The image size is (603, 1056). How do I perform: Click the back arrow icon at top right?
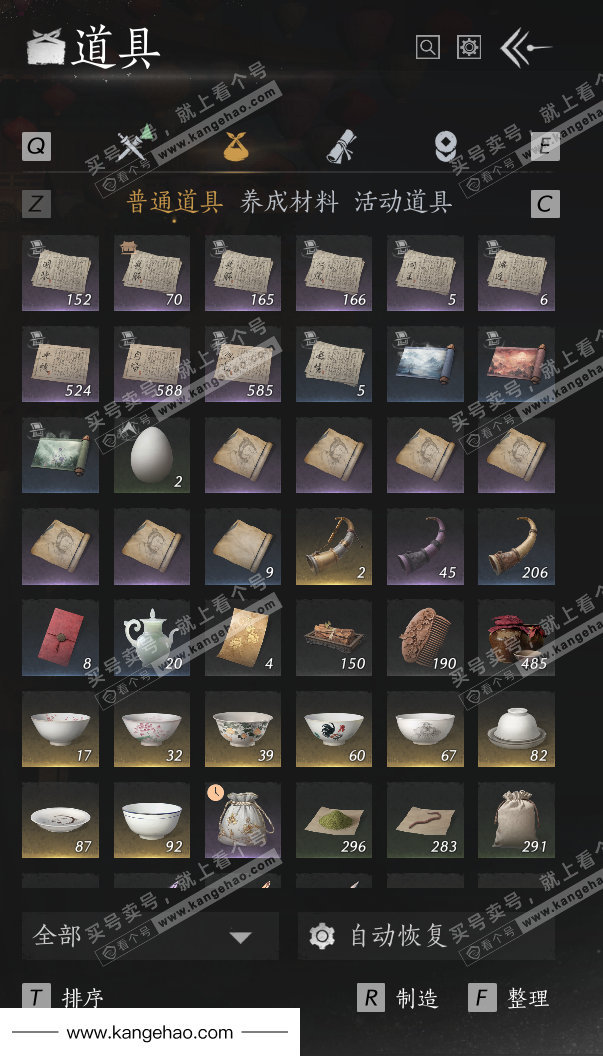526,47
